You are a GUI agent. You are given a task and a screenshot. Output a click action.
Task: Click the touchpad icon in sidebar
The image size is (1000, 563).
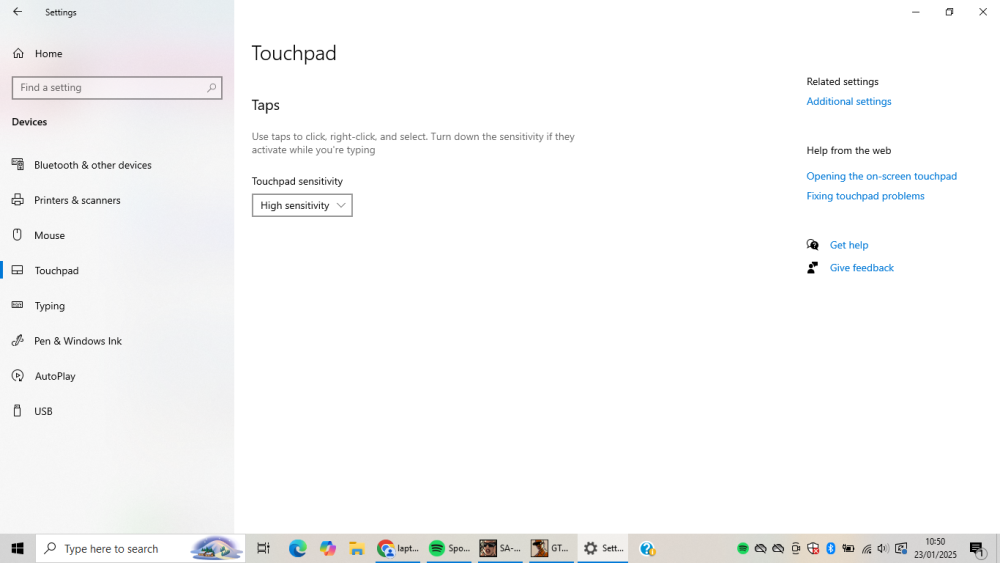18,270
